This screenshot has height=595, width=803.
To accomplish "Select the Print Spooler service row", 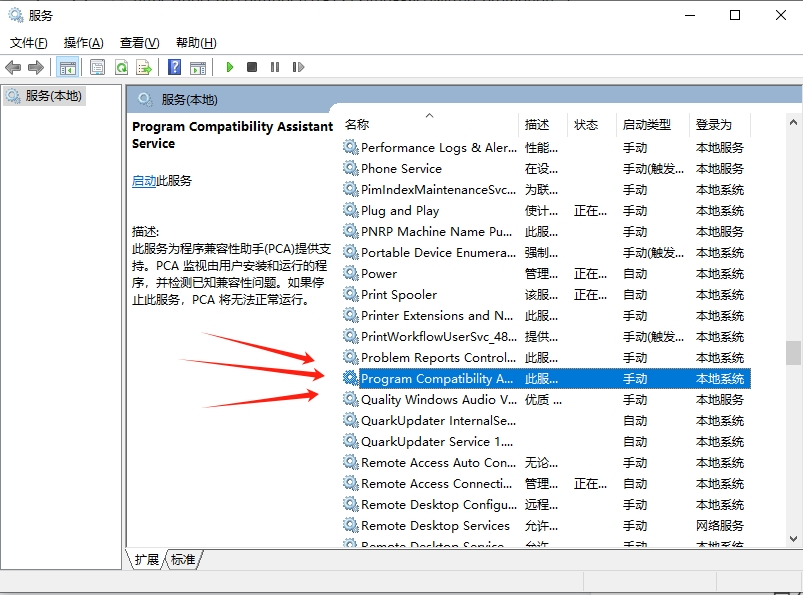I will pos(399,295).
